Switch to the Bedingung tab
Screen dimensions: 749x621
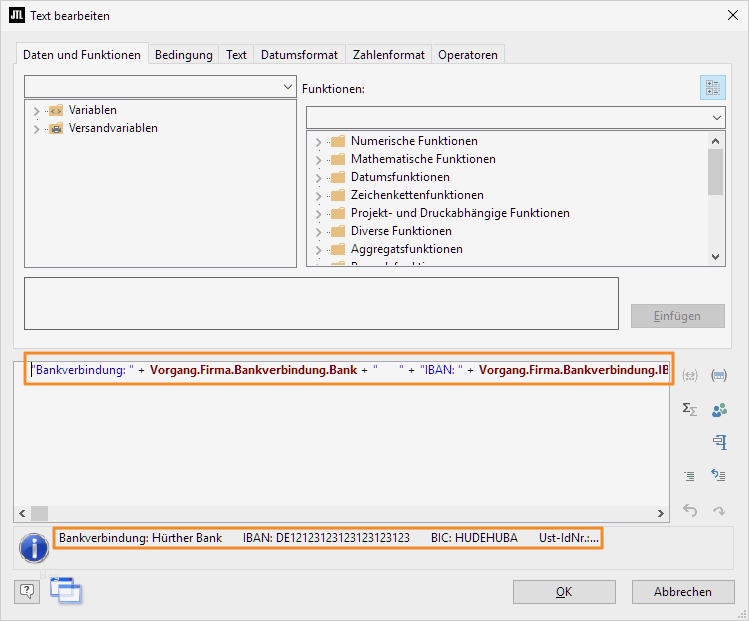183,54
